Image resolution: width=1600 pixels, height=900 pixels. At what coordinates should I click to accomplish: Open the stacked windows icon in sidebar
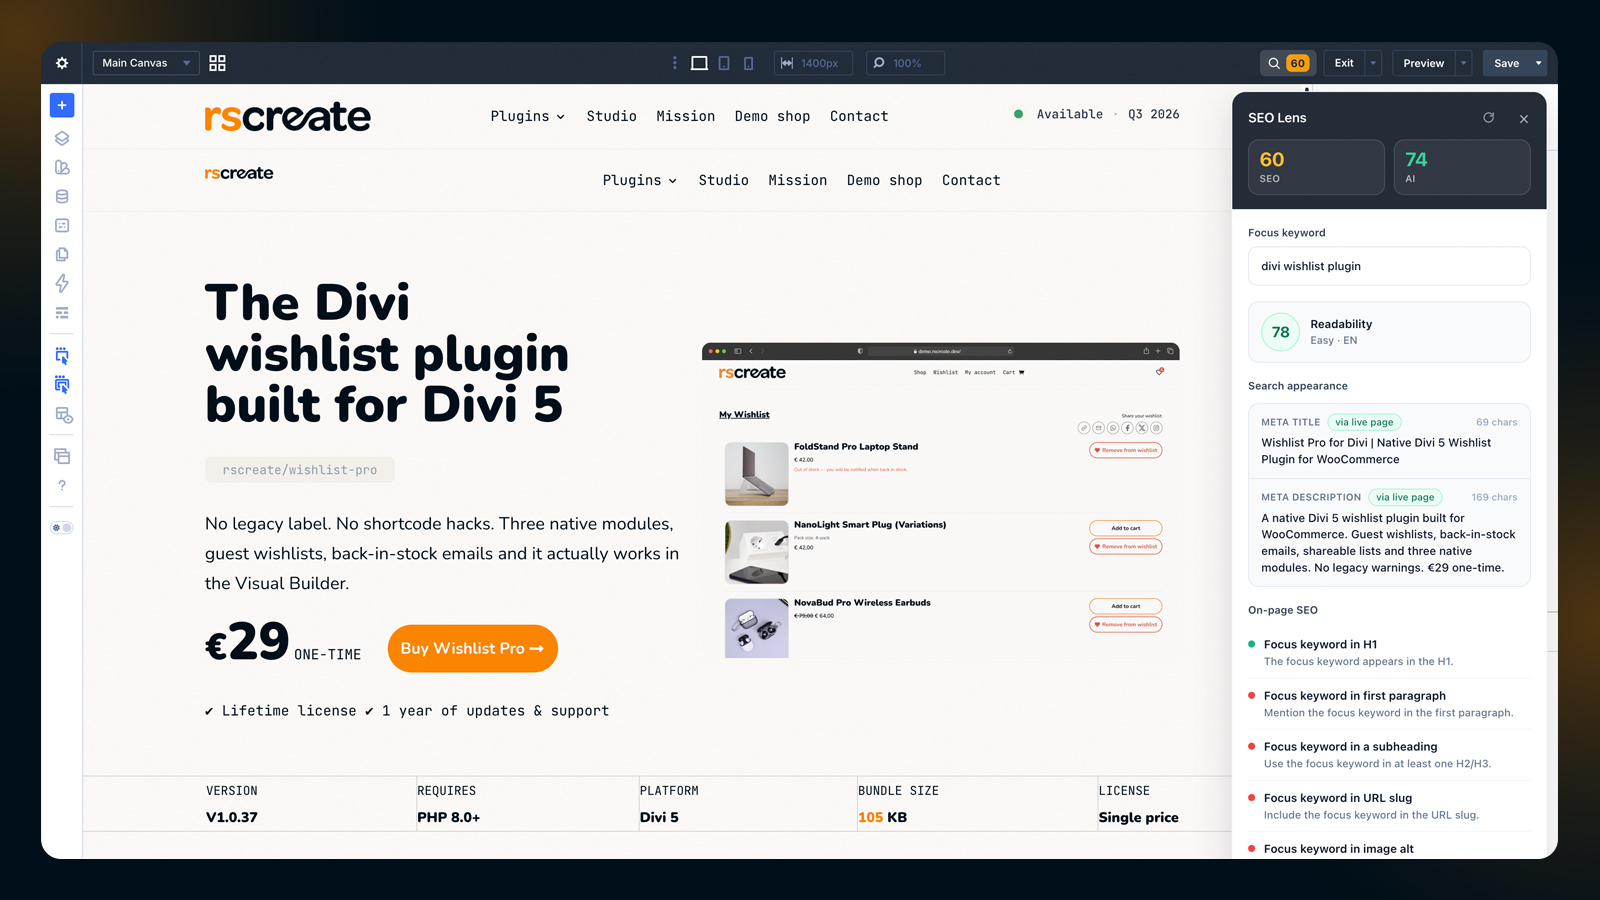point(62,456)
